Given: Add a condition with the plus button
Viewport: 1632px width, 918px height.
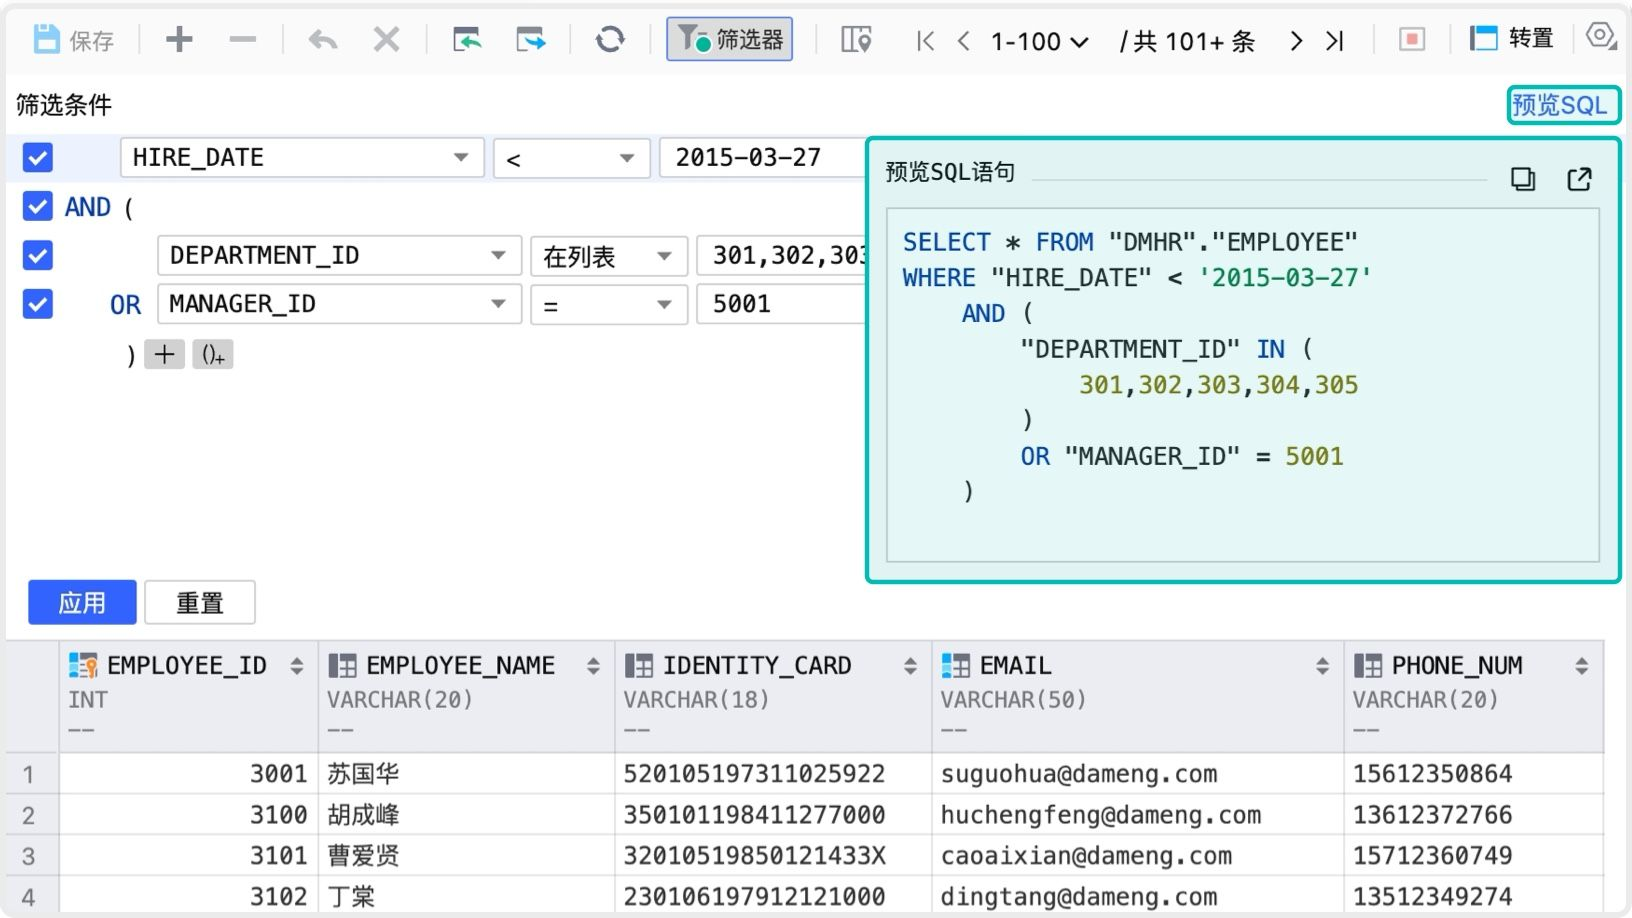Looking at the screenshot, I should pos(165,354).
